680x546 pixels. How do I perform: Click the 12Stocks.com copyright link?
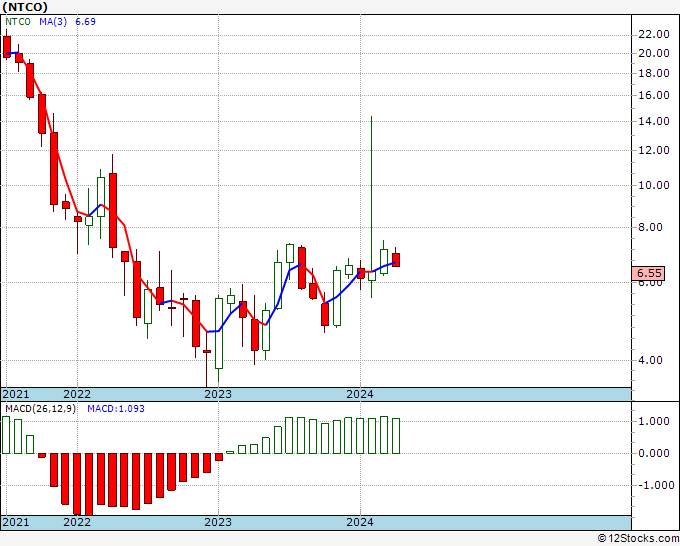pyautogui.click(x=638, y=539)
